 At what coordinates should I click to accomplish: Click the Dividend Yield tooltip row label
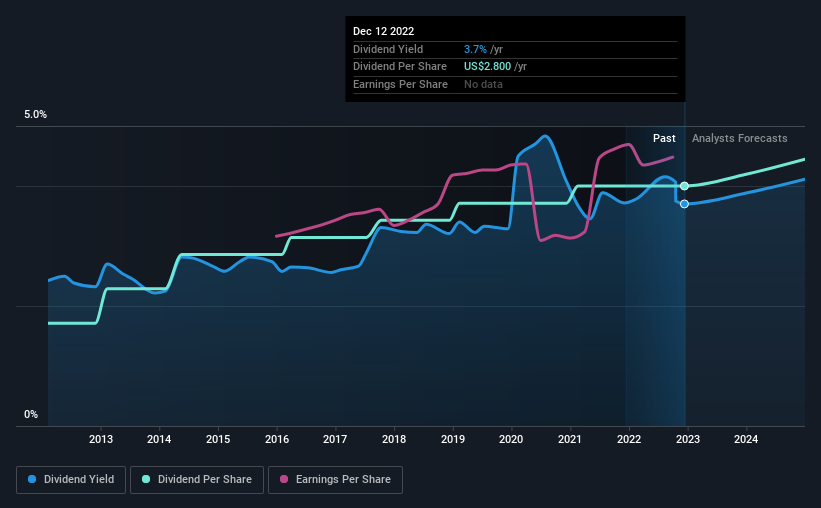(x=387, y=49)
